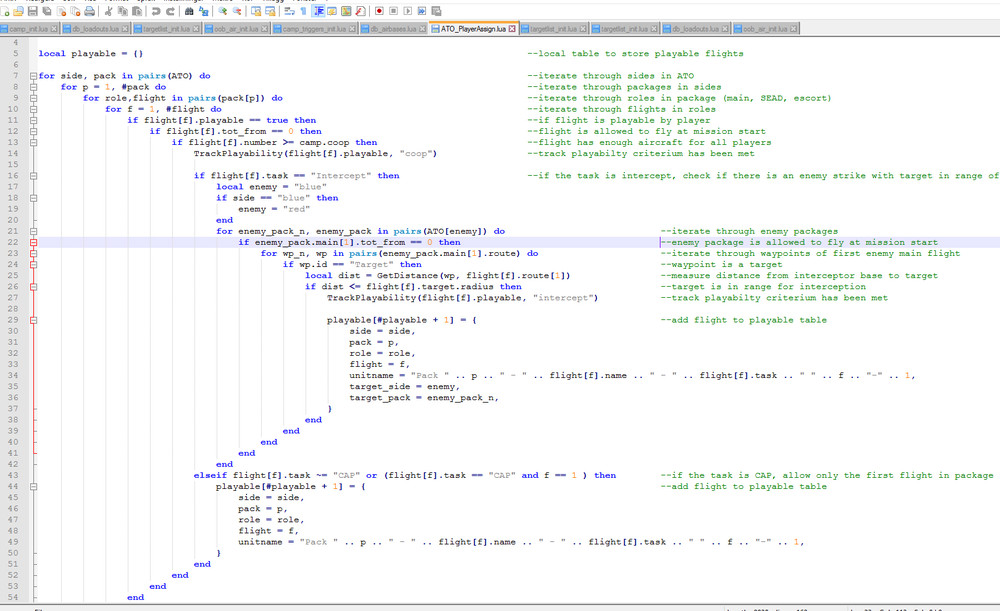1000x611 pixels.
Task: Click the Redo toolbar icon
Action: pos(170,11)
